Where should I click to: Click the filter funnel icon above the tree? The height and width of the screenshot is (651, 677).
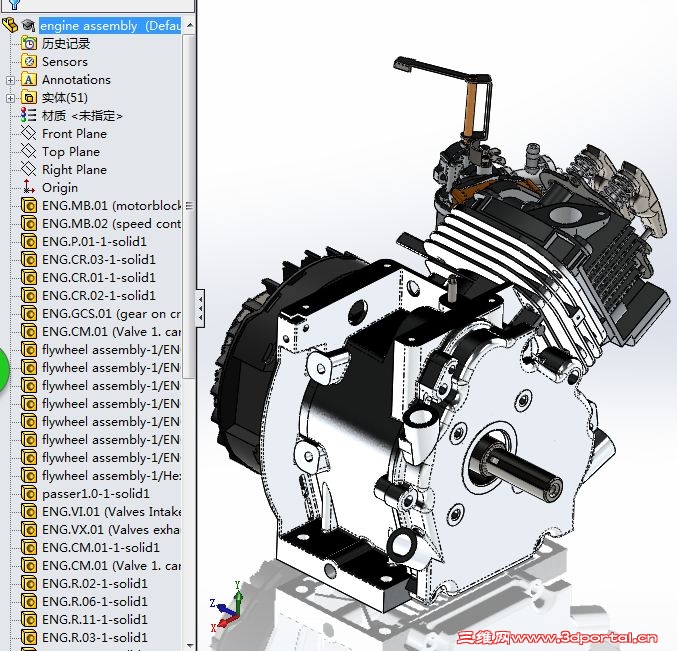point(15,4)
